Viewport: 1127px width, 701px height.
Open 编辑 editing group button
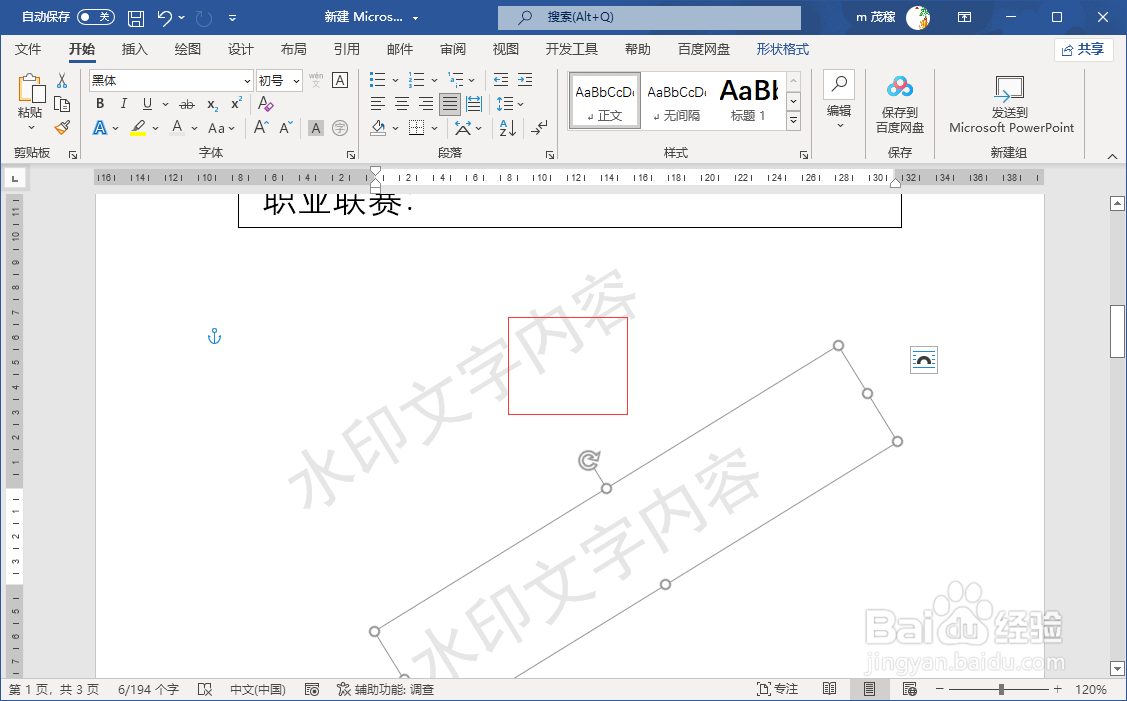click(839, 101)
